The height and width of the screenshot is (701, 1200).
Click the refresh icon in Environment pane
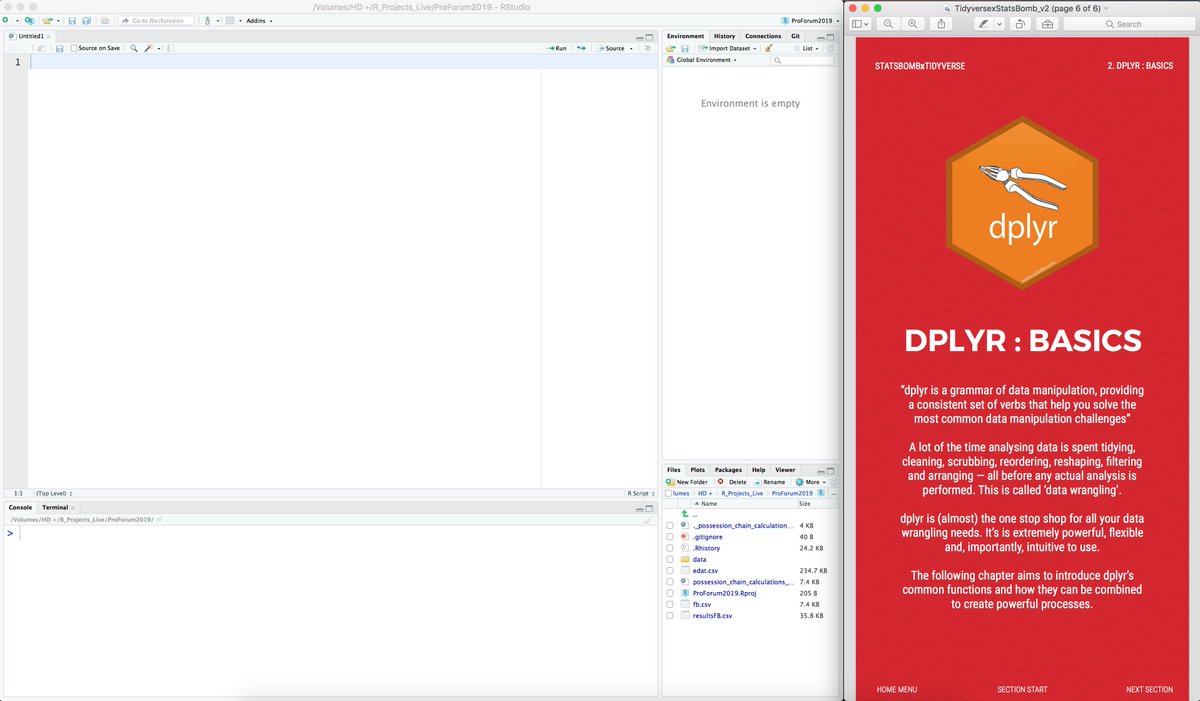pos(830,48)
